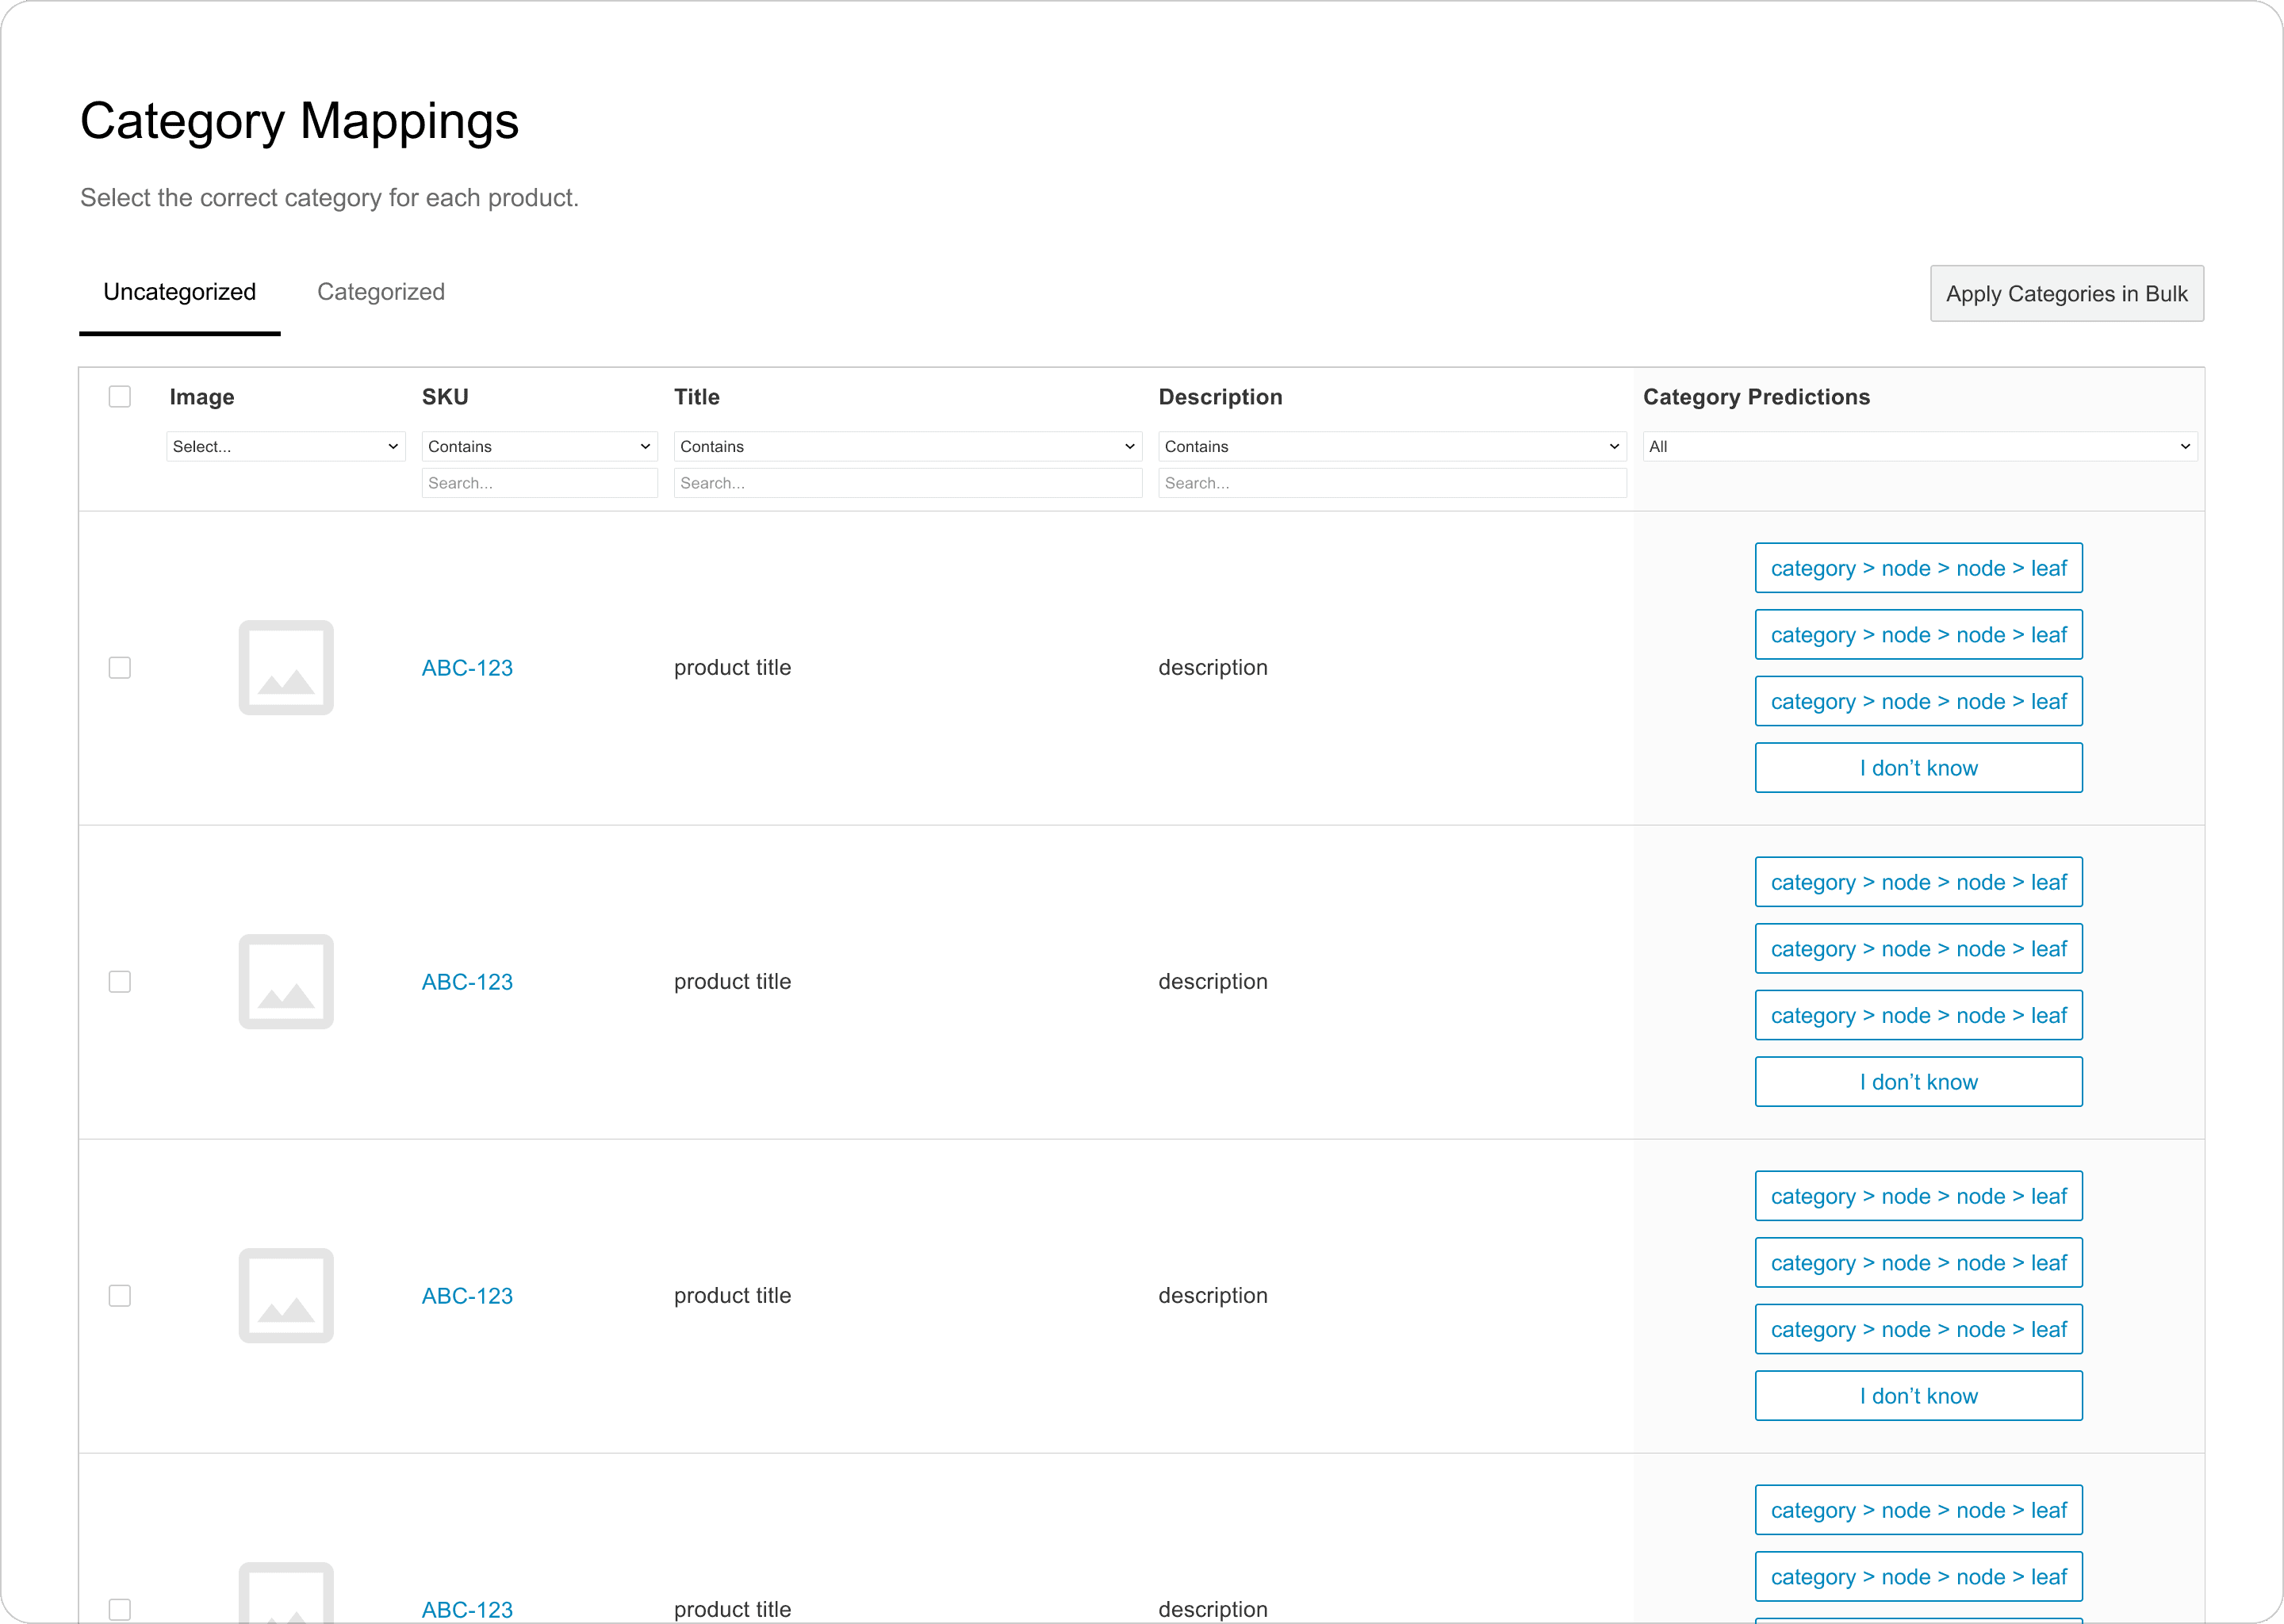Screen dimensions: 2284x1624
Task: Open the Description Contains filter dropdown
Action: [1391, 446]
